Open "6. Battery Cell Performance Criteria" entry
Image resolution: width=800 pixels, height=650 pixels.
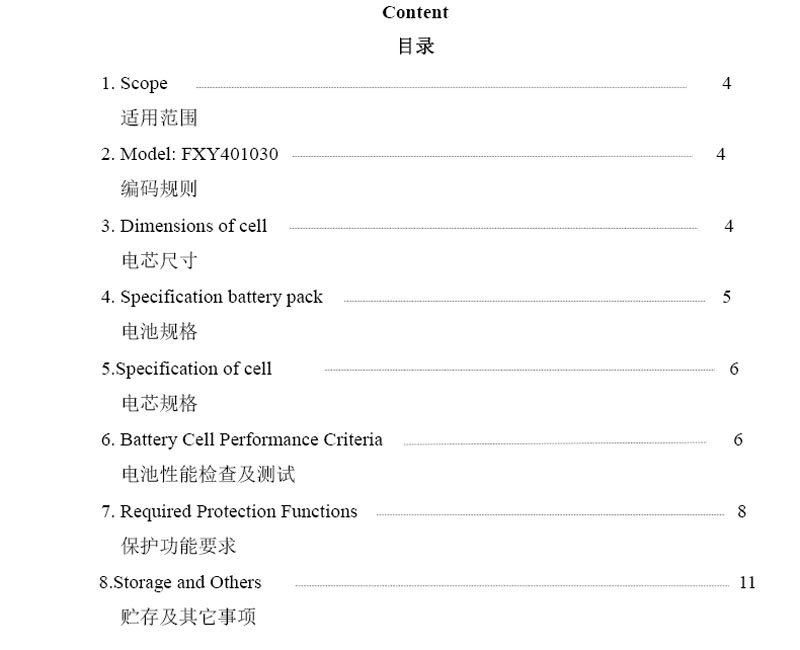point(241,440)
